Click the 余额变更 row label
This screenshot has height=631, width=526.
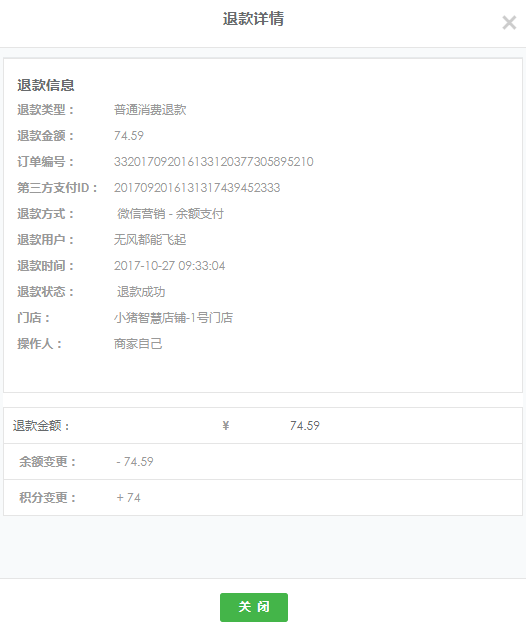[x=47, y=462]
